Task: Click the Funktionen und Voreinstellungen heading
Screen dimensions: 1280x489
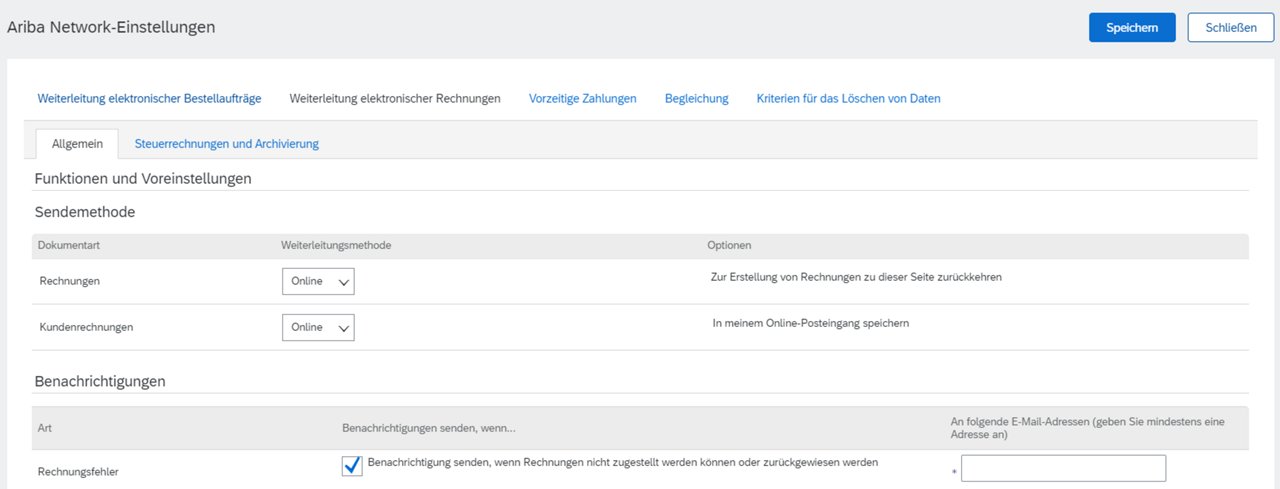Action: point(143,179)
